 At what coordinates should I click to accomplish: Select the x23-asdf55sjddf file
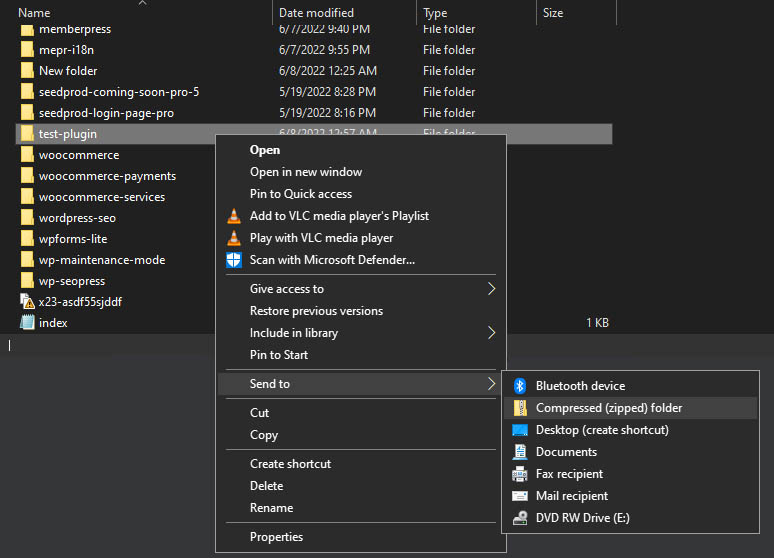pos(80,302)
